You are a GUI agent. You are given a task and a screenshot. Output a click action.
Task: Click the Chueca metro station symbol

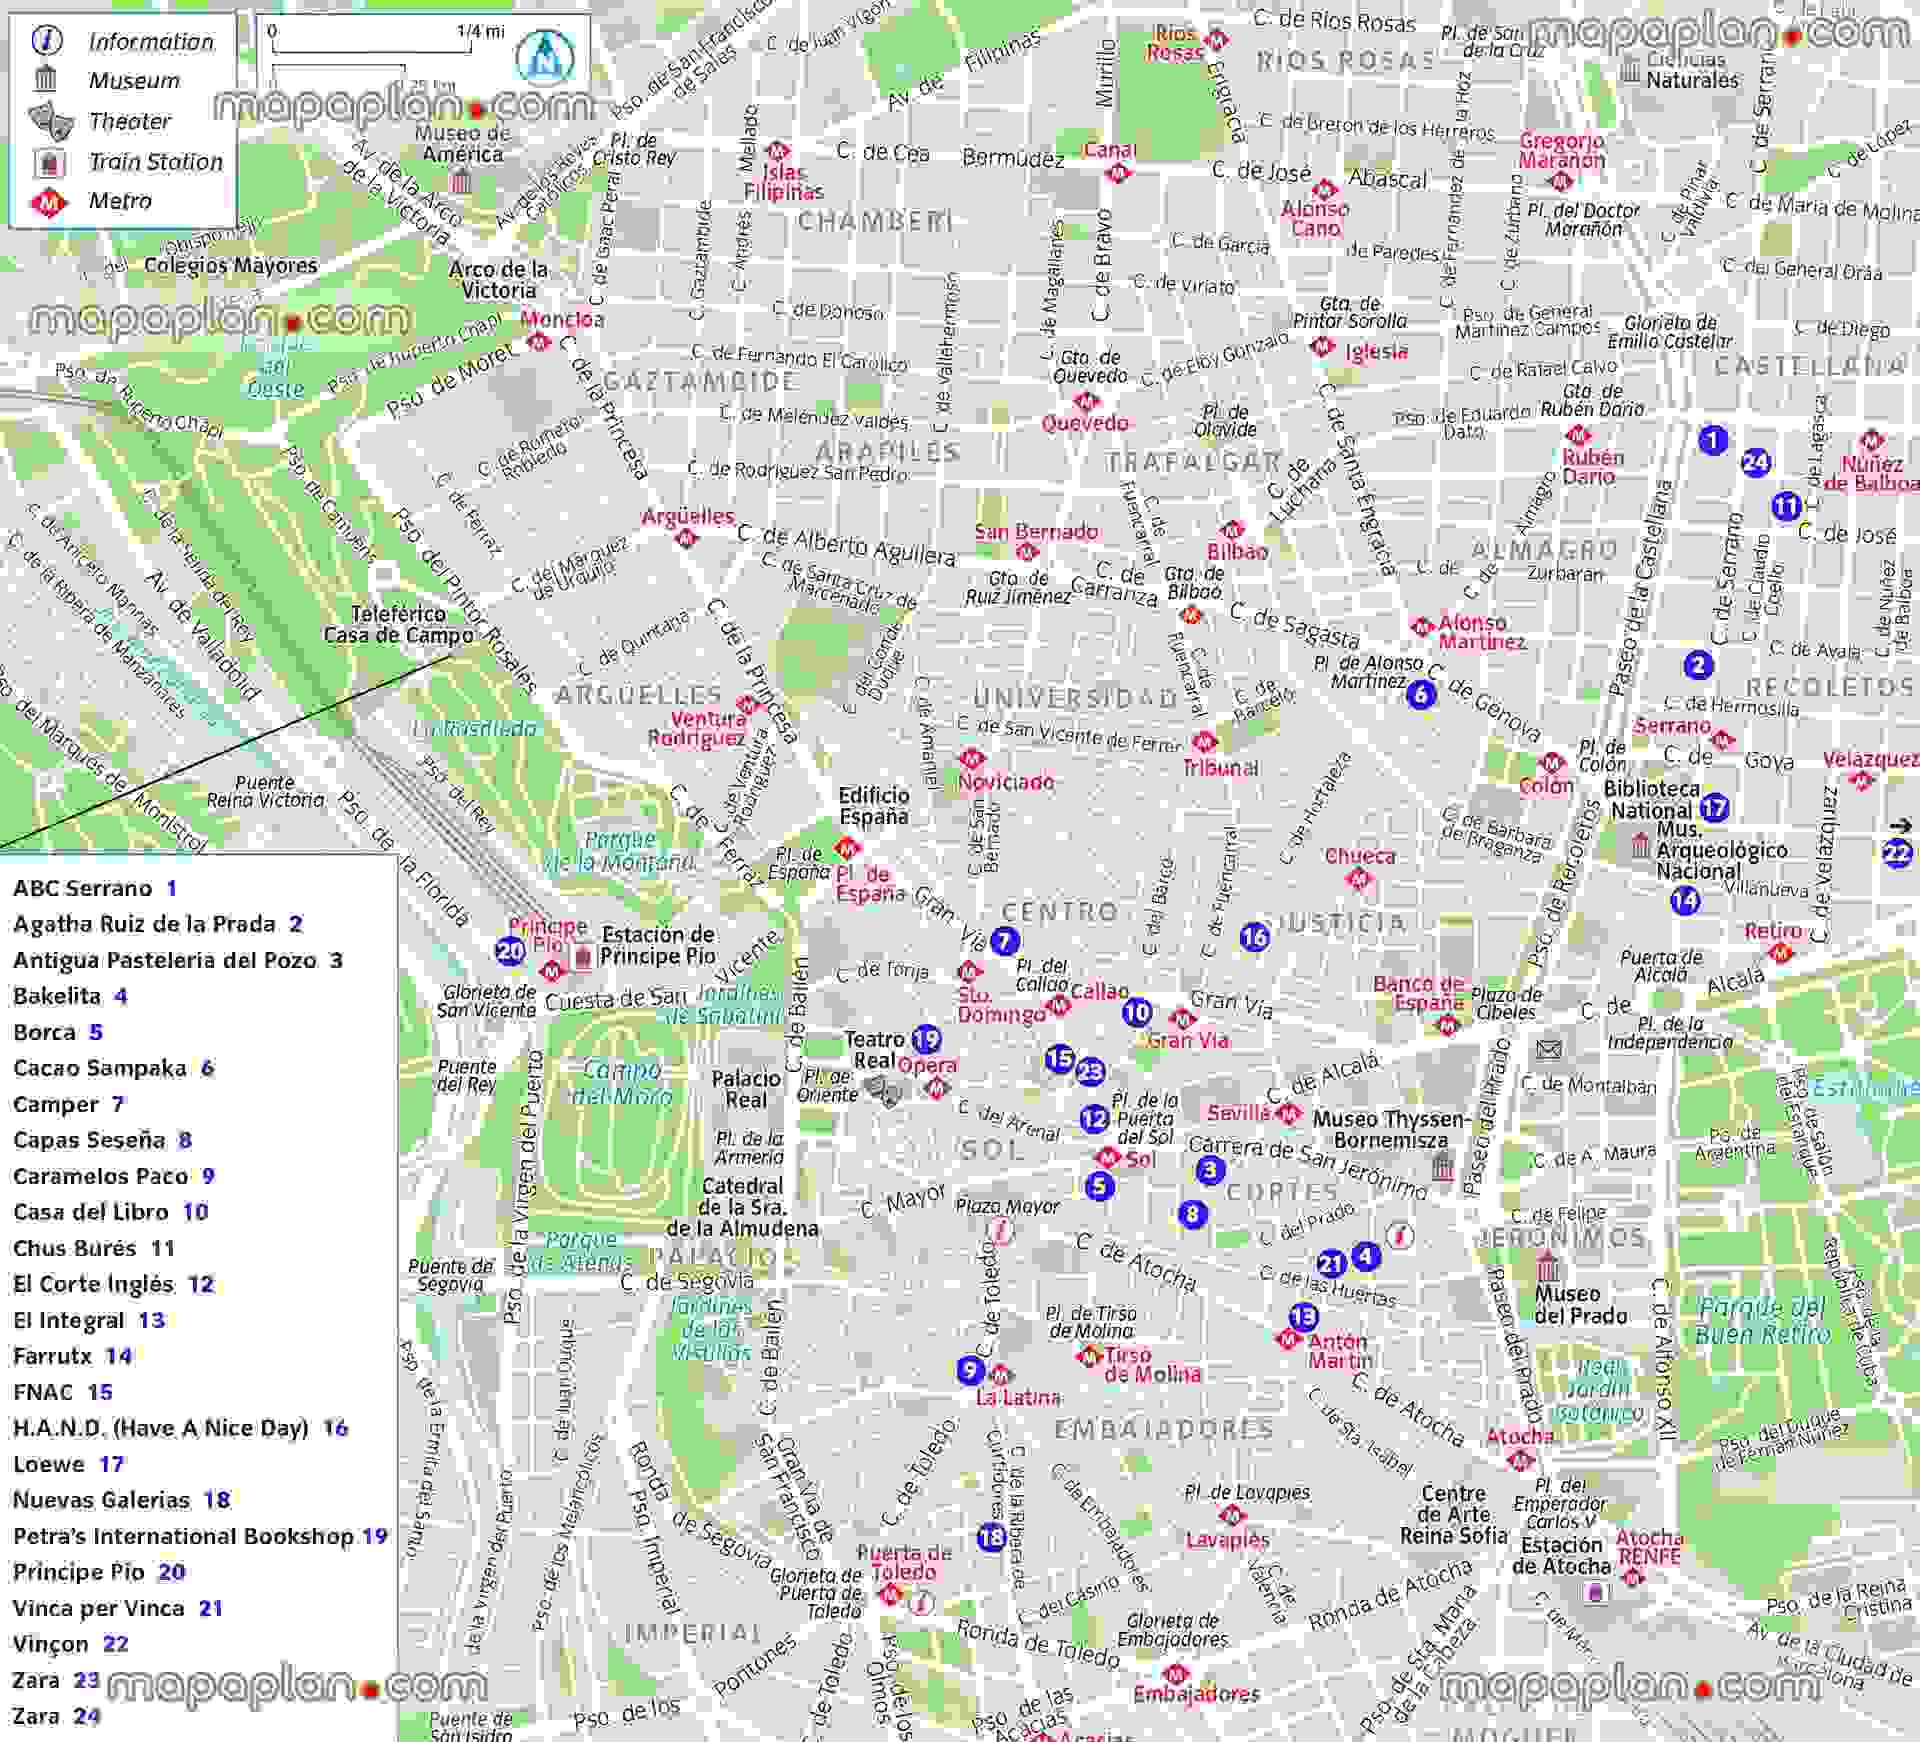coord(1358,879)
